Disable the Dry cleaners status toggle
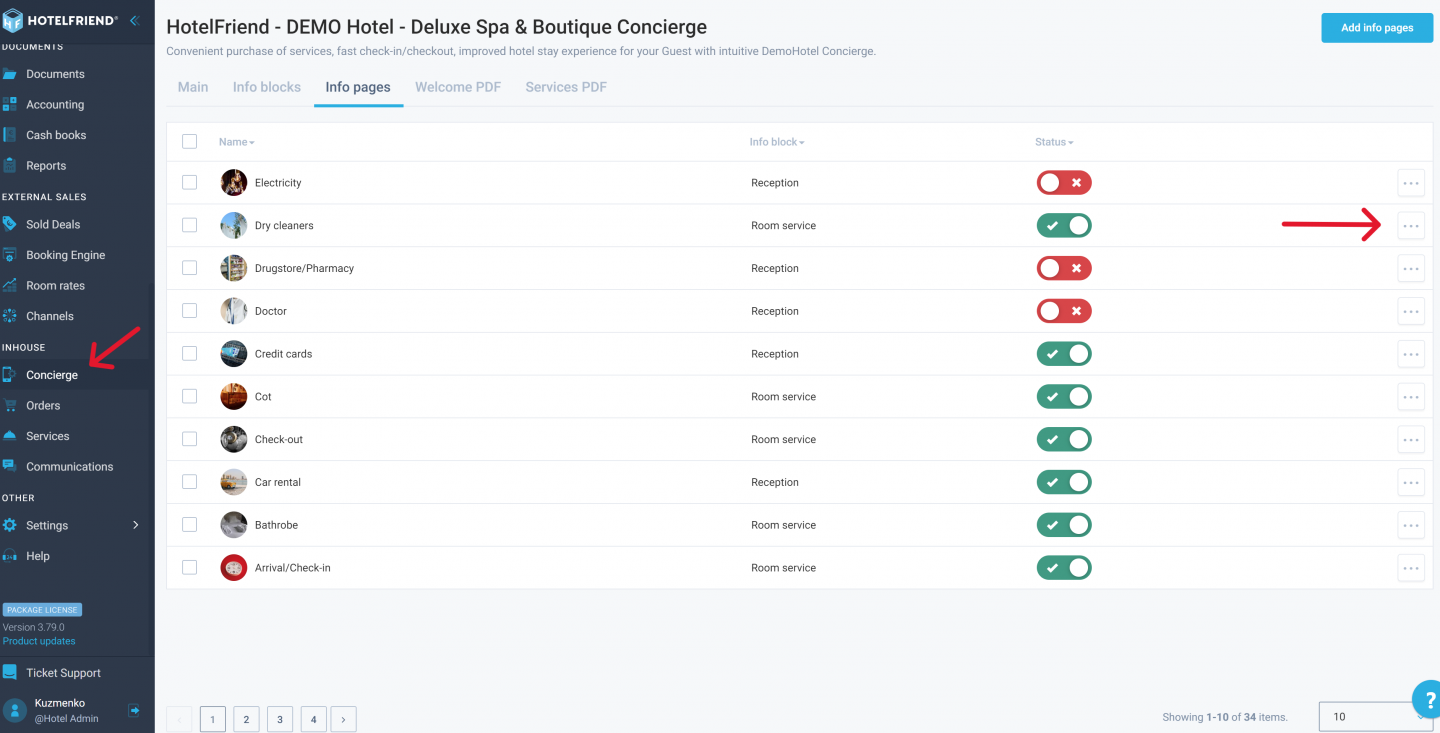This screenshot has width=1440, height=733. [1064, 226]
